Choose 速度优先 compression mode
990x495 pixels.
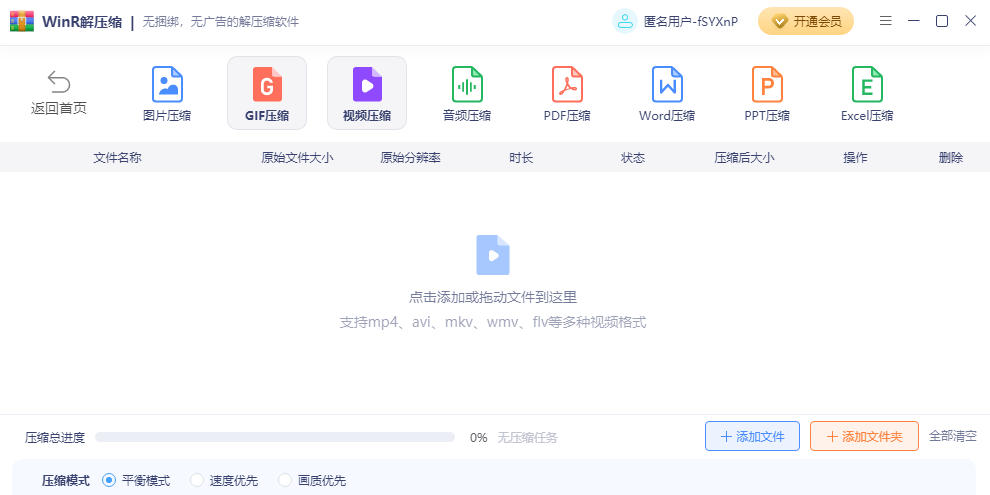[197, 481]
